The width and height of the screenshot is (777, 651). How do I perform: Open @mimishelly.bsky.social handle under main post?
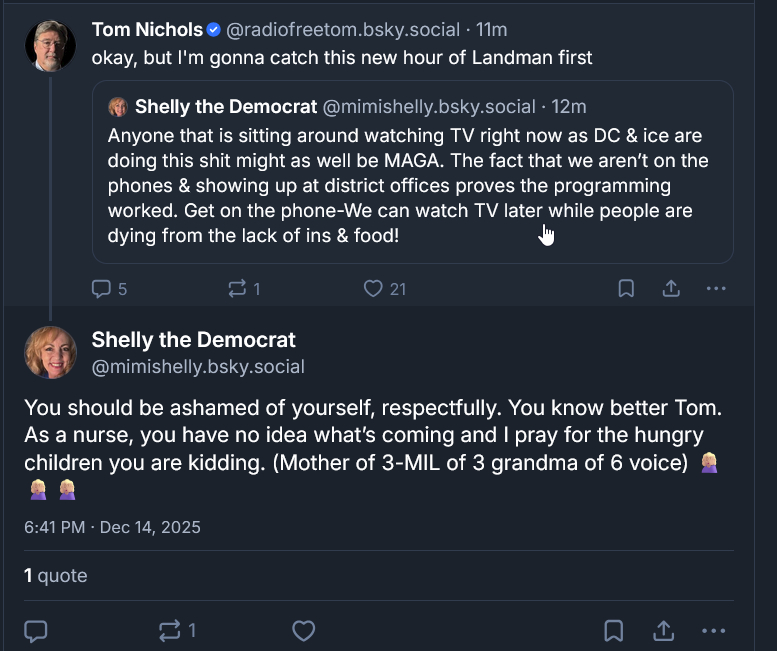point(198,367)
